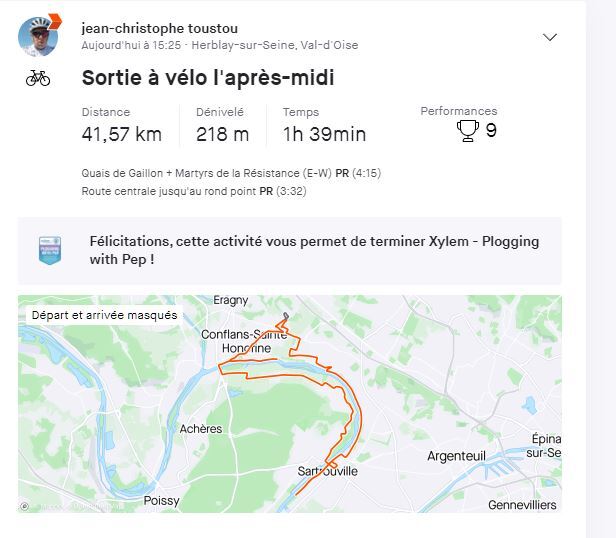Image resolution: width=616 pixels, height=538 pixels.
Task: Click the Argenteuil label on the map
Action: tap(456, 456)
